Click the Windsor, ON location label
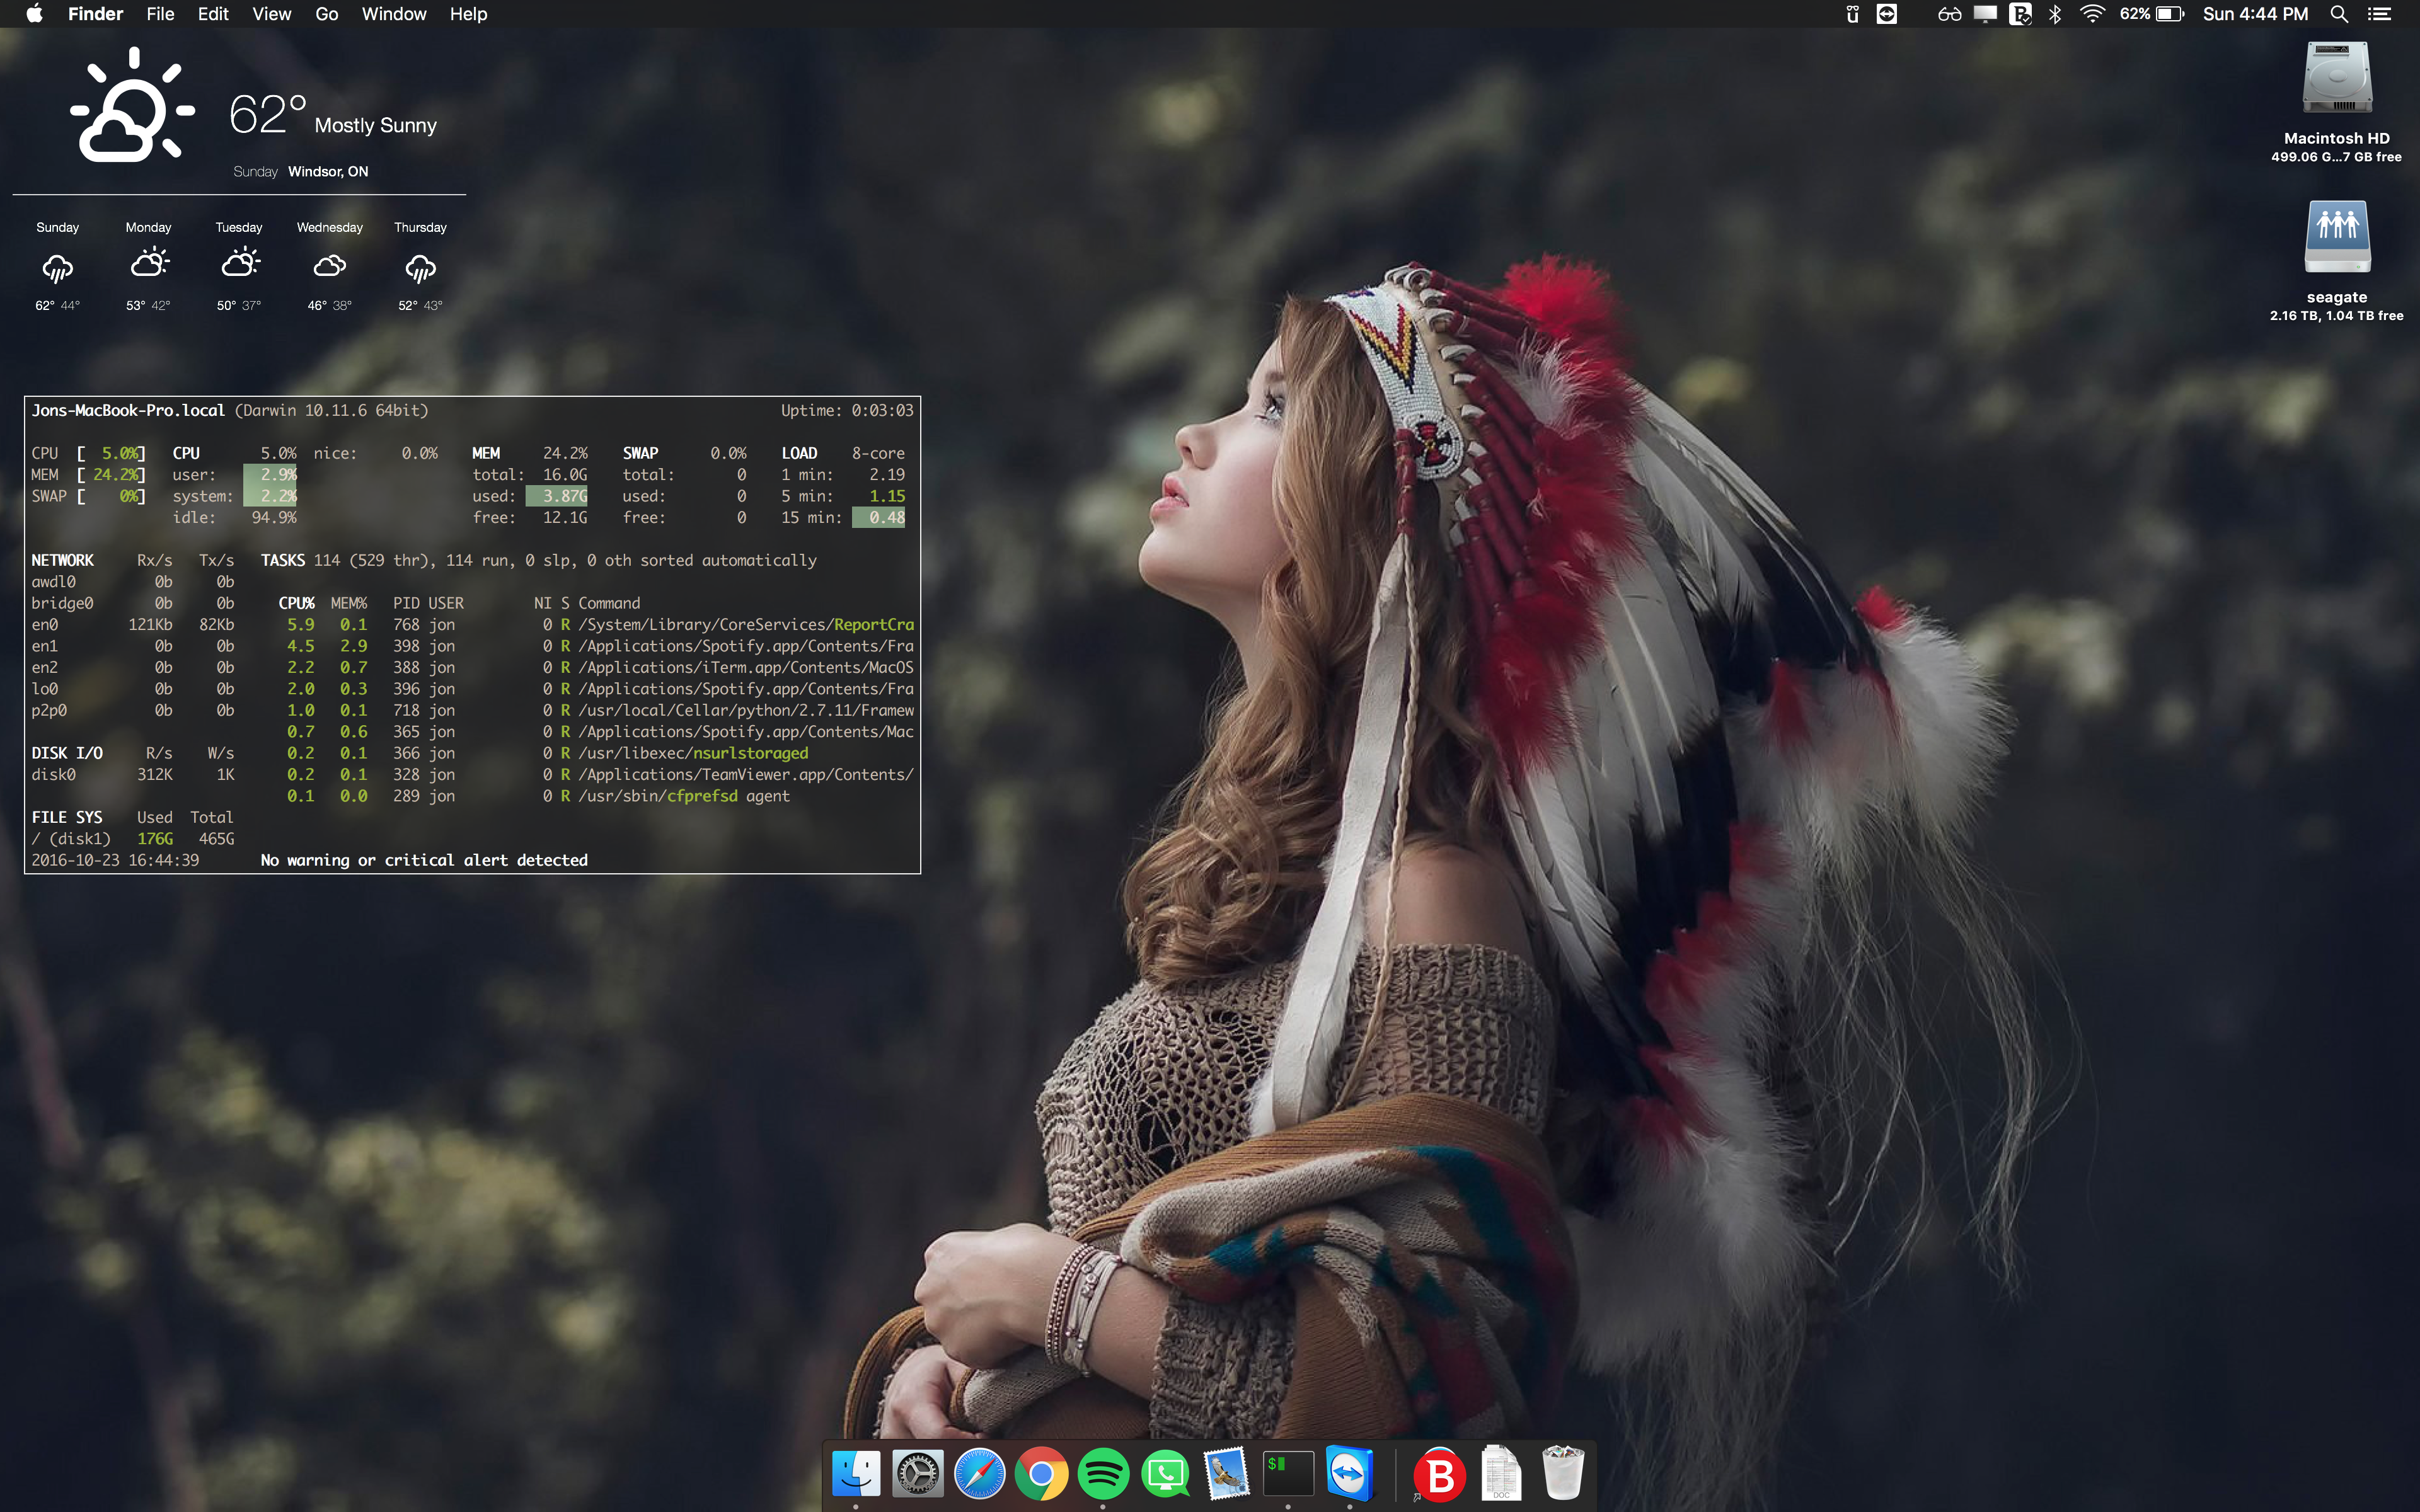 pos(328,172)
